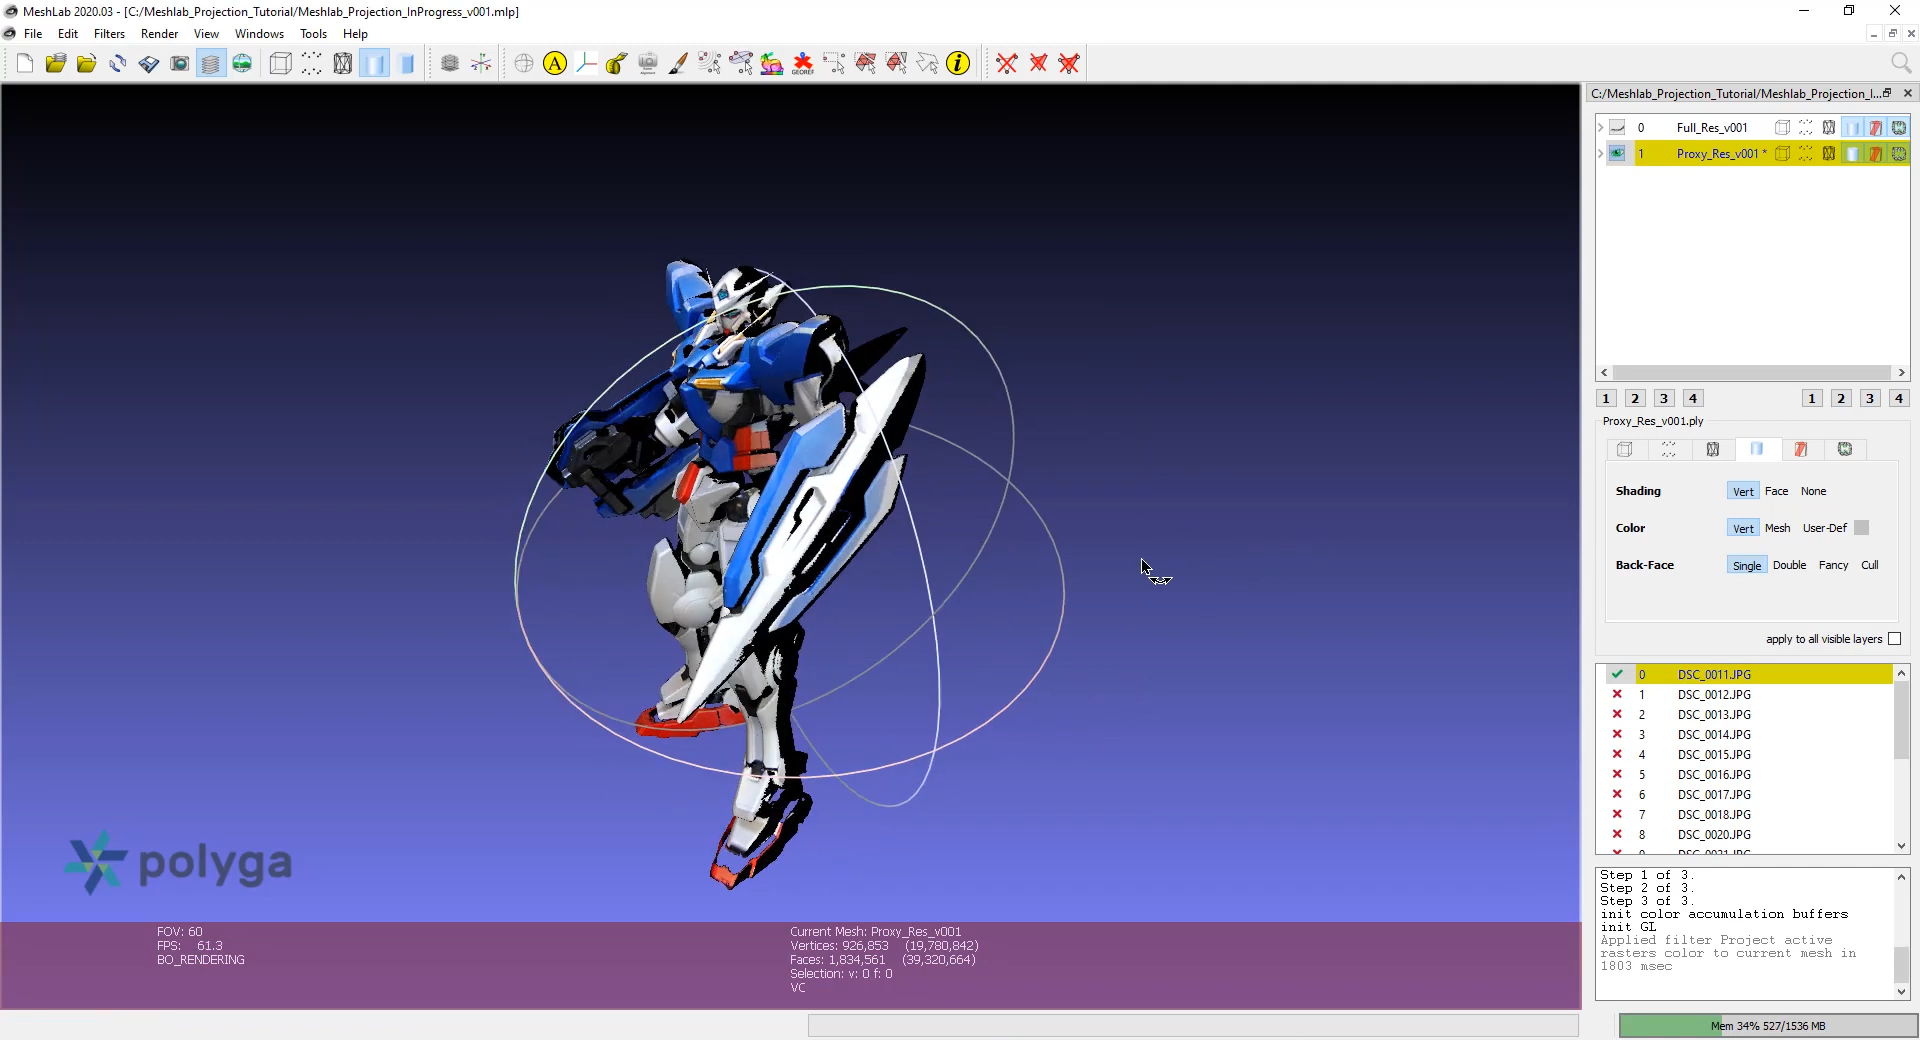Show the axis display icon

pos(481,64)
